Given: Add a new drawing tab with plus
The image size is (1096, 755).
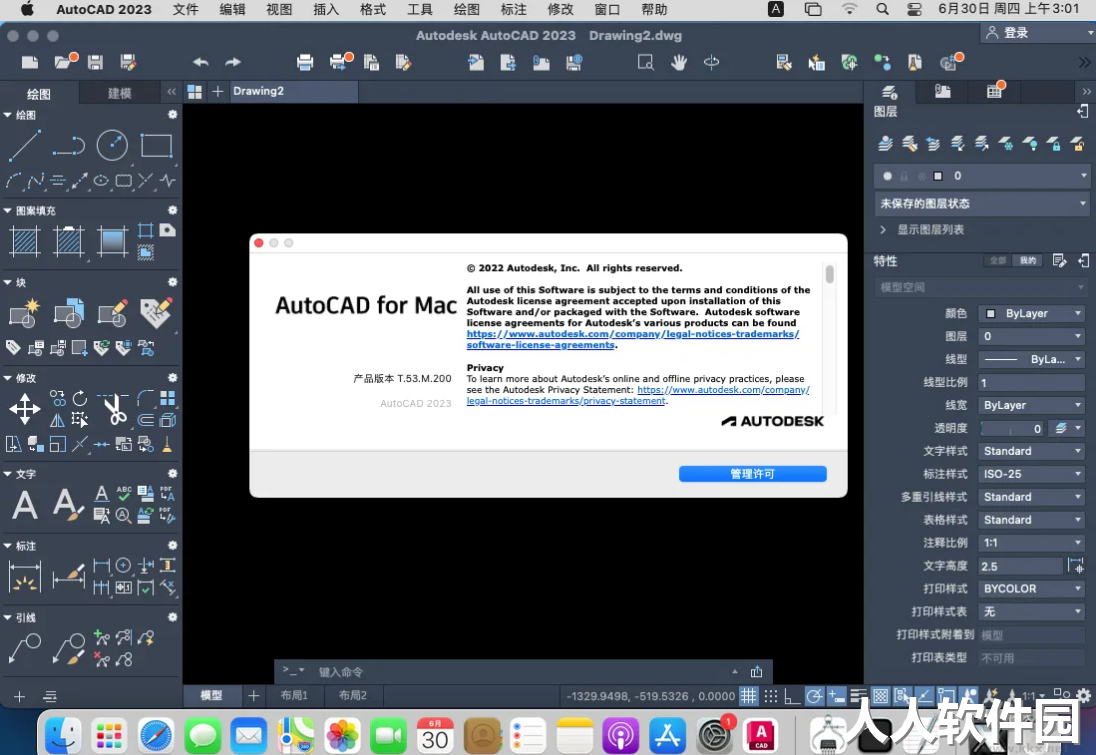Looking at the screenshot, I should coord(218,92).
